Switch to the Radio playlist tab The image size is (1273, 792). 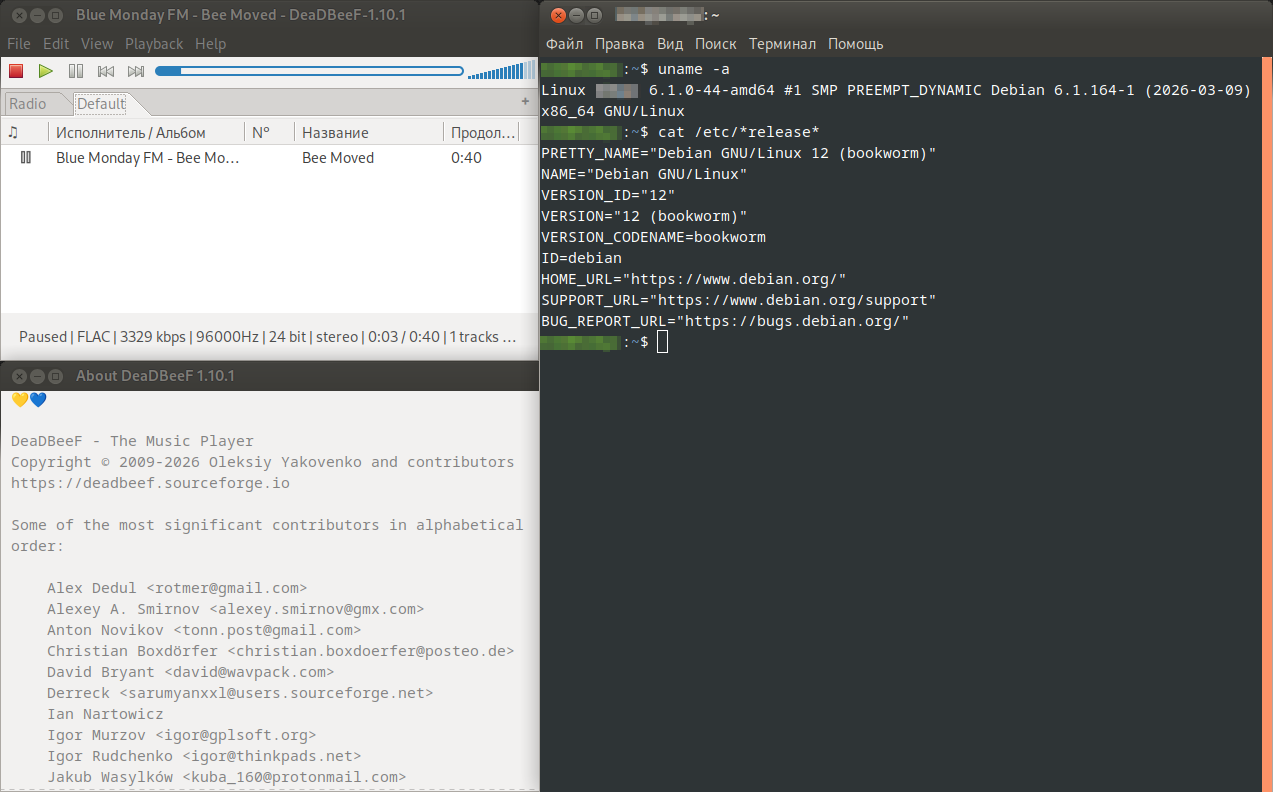tap(28, 104)
